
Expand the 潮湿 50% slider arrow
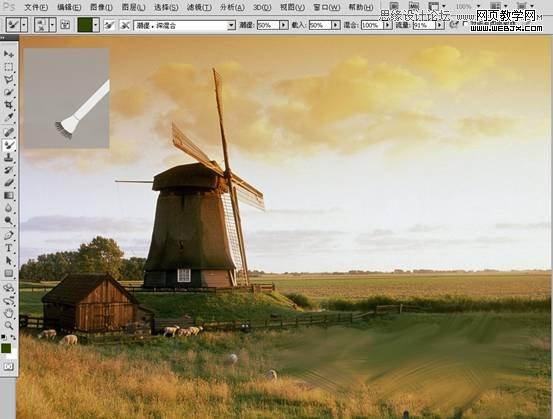pyautogui.click(x=284, y=25)
